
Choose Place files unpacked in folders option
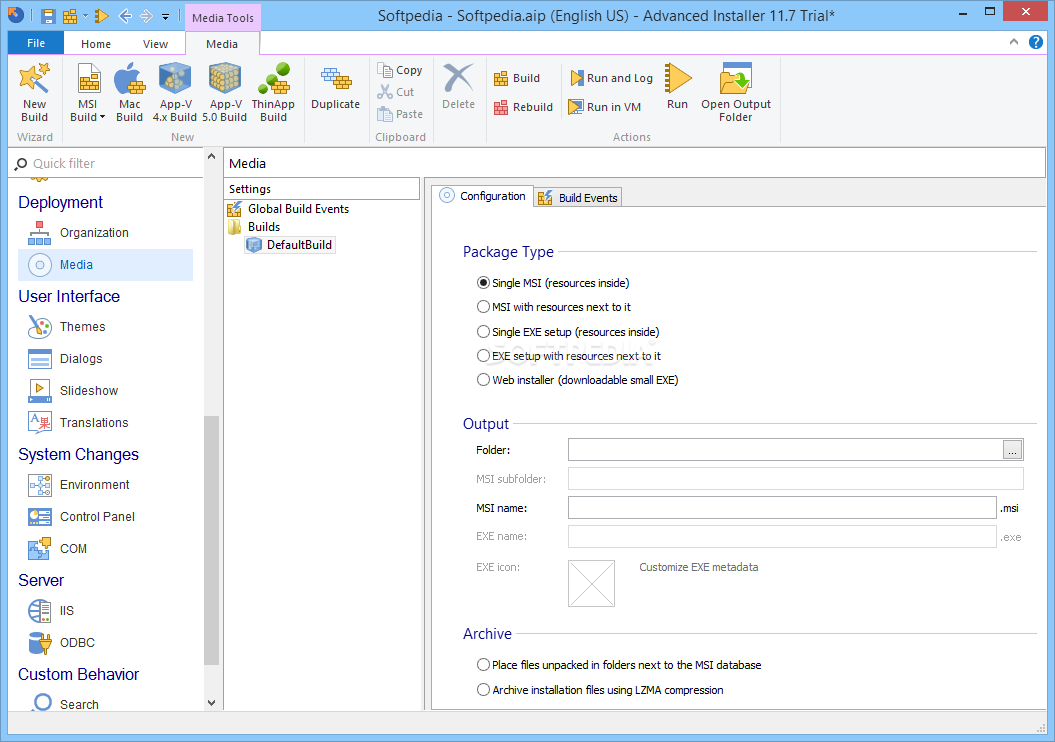coord(619,665)
